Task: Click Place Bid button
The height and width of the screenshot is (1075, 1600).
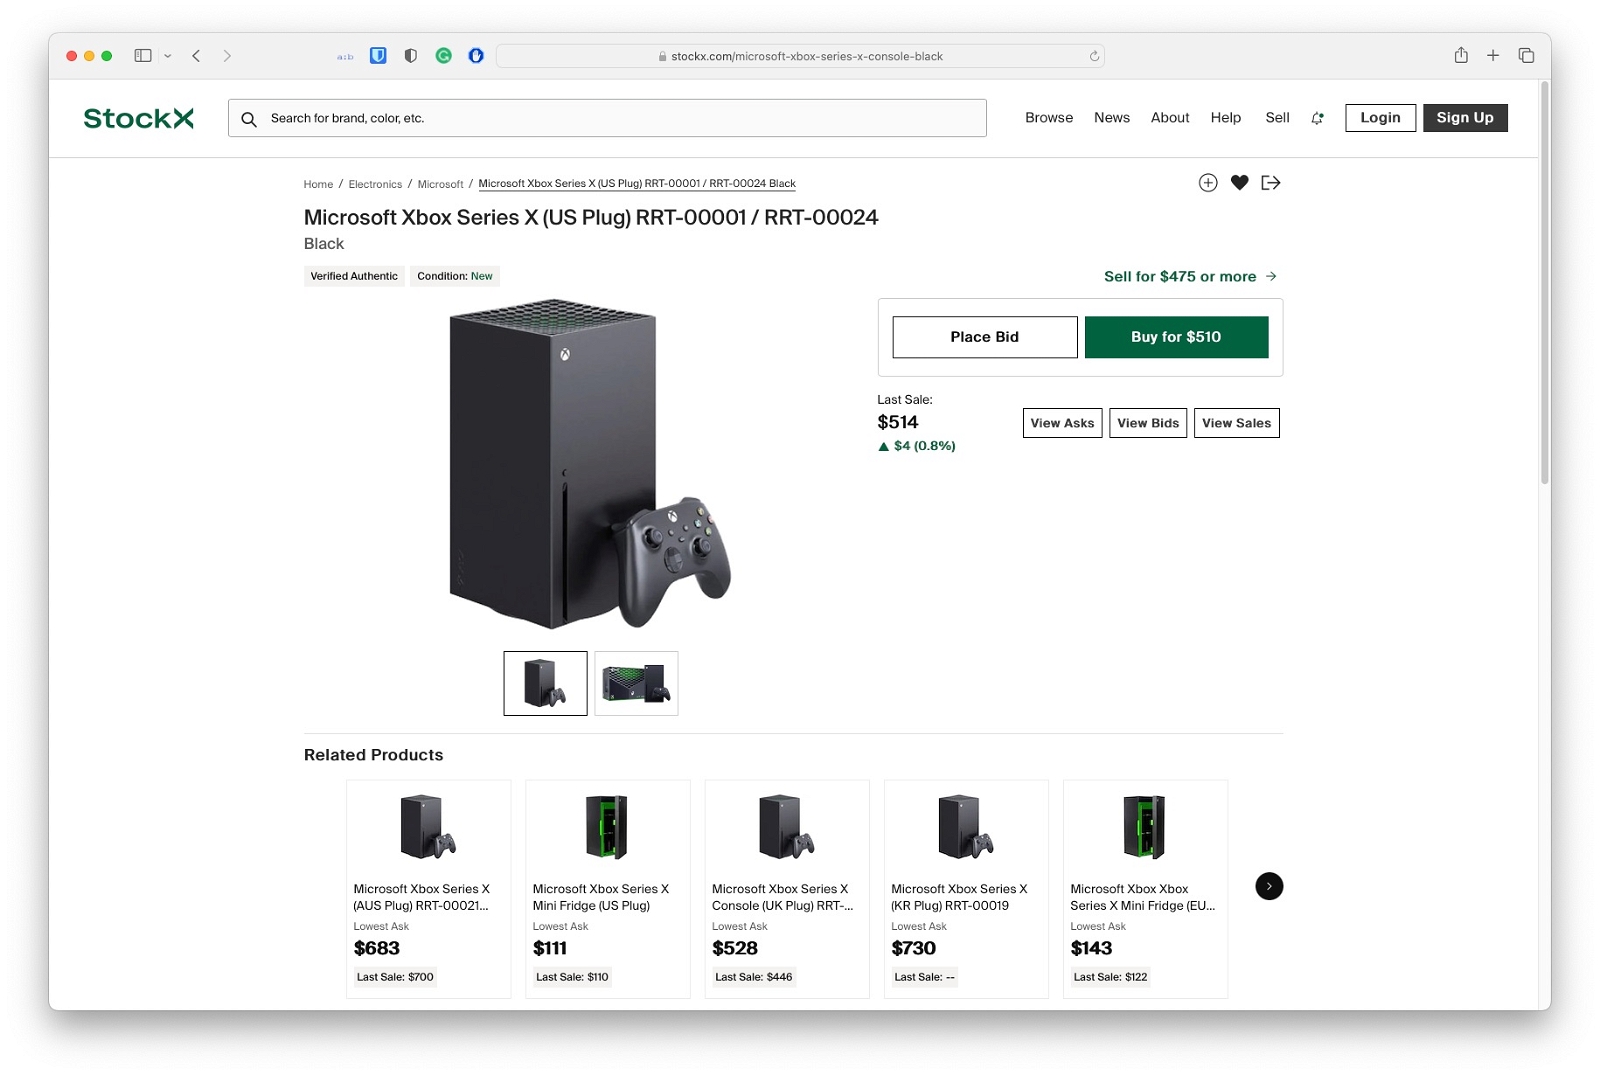Action: [985, 337]
